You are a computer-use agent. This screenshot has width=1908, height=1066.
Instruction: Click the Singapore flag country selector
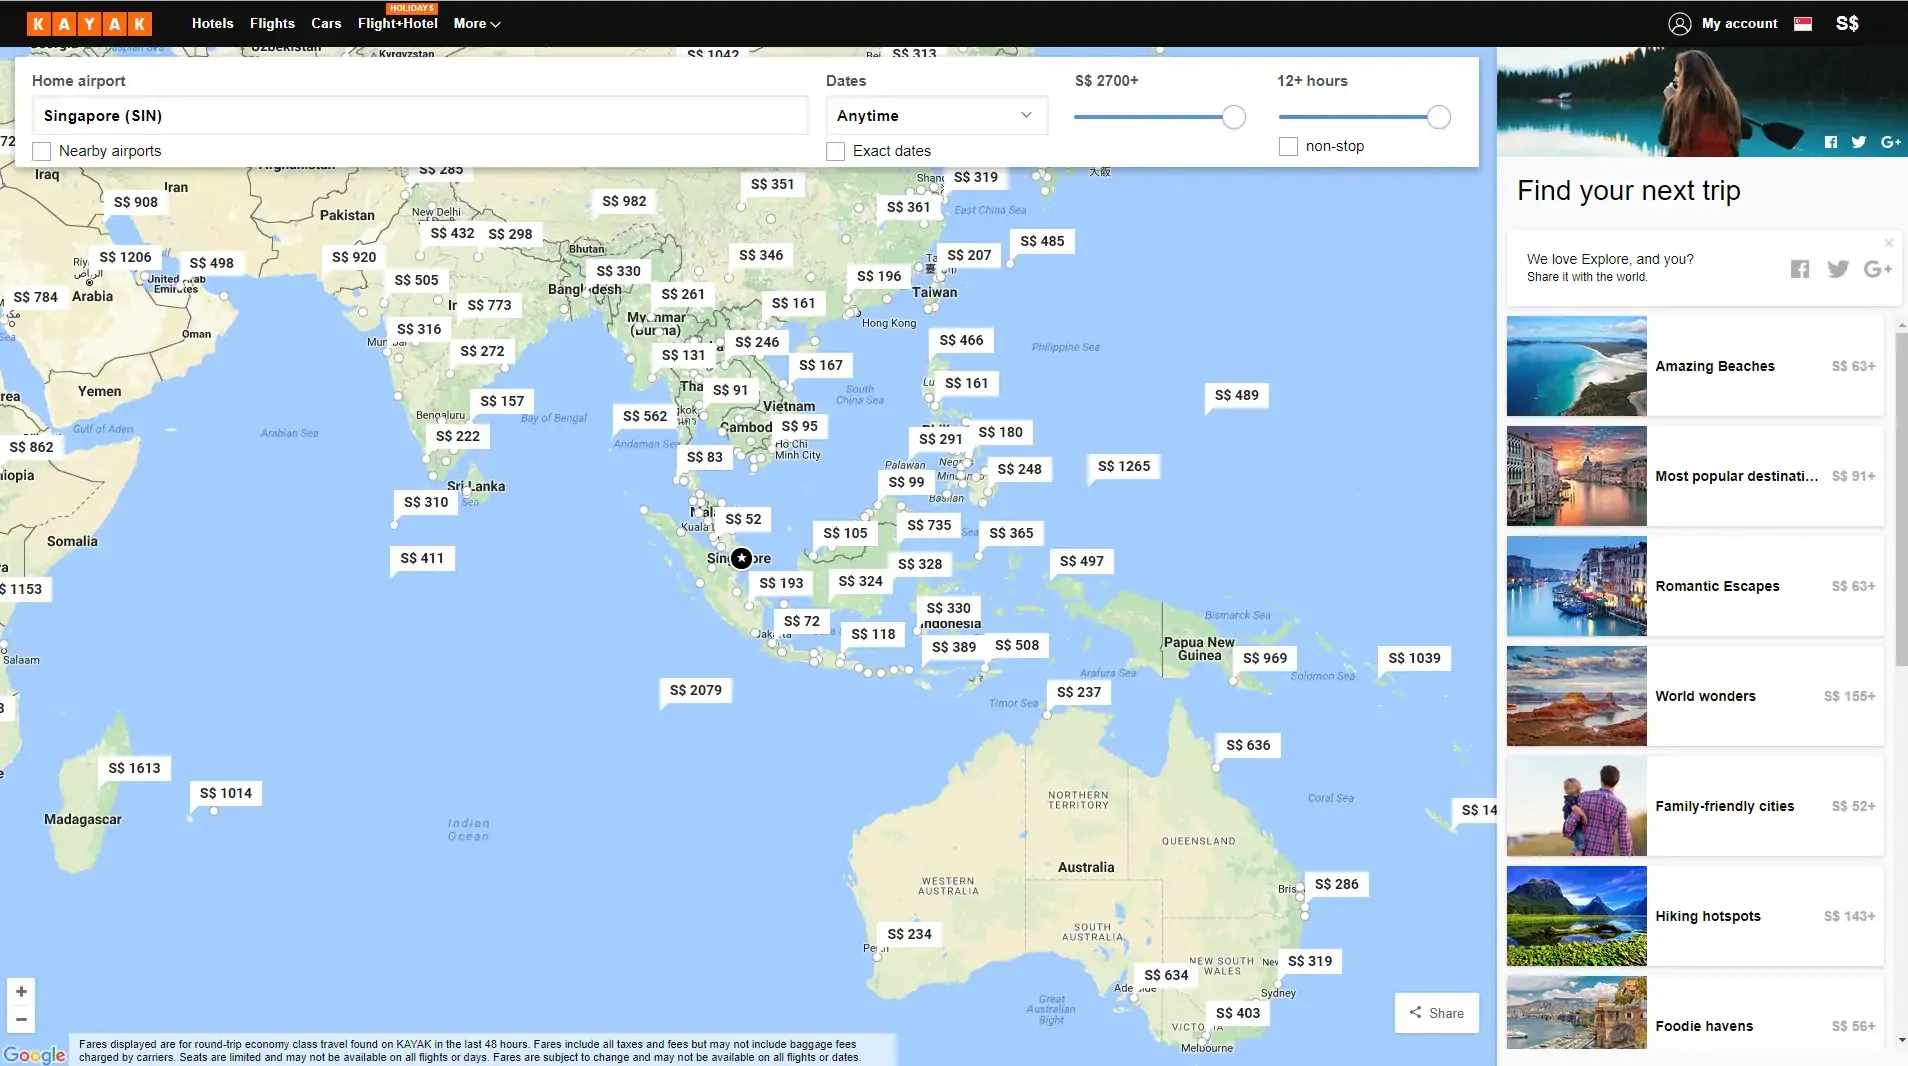(1803, 23)
